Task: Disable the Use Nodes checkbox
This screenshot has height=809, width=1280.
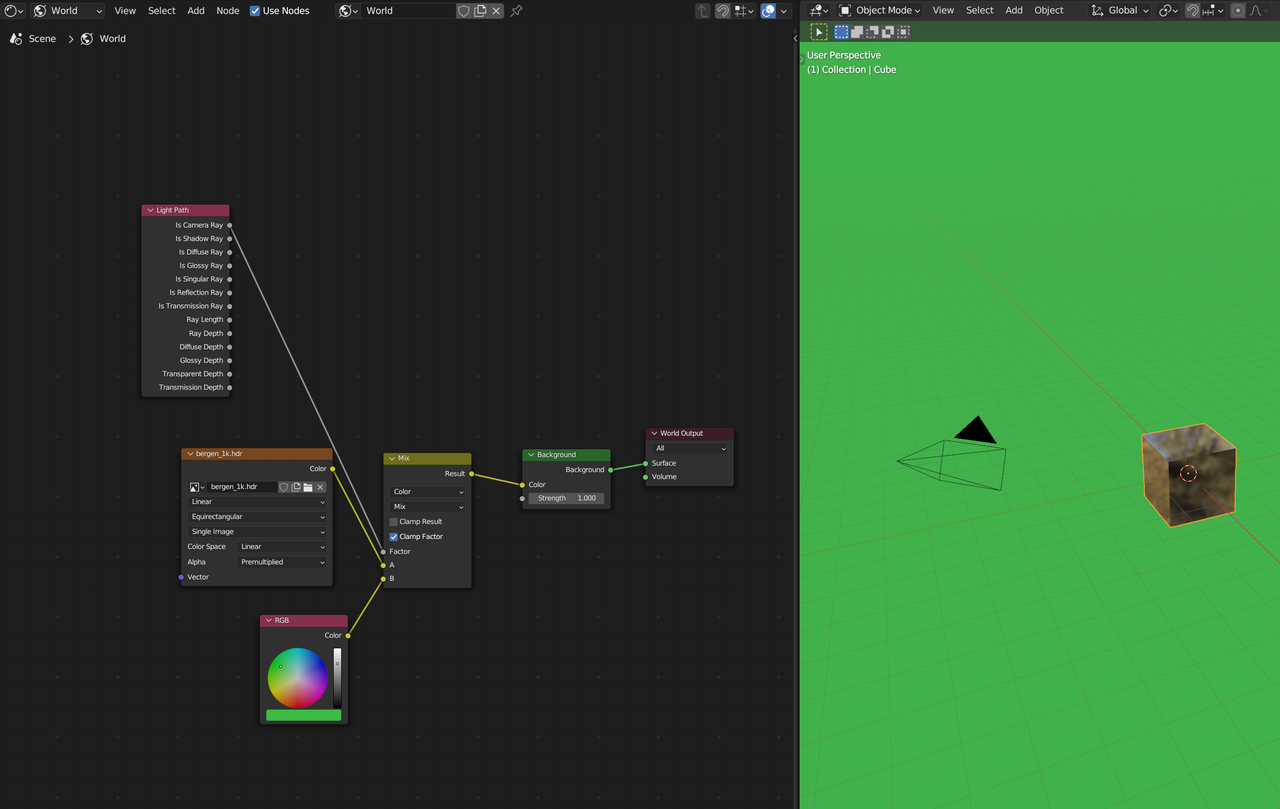Action: (255, 11)
